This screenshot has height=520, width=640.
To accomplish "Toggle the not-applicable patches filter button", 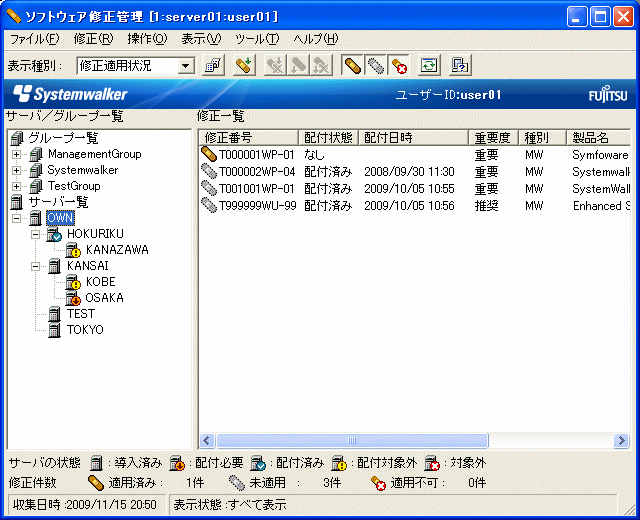I will (x=398, y=65).
